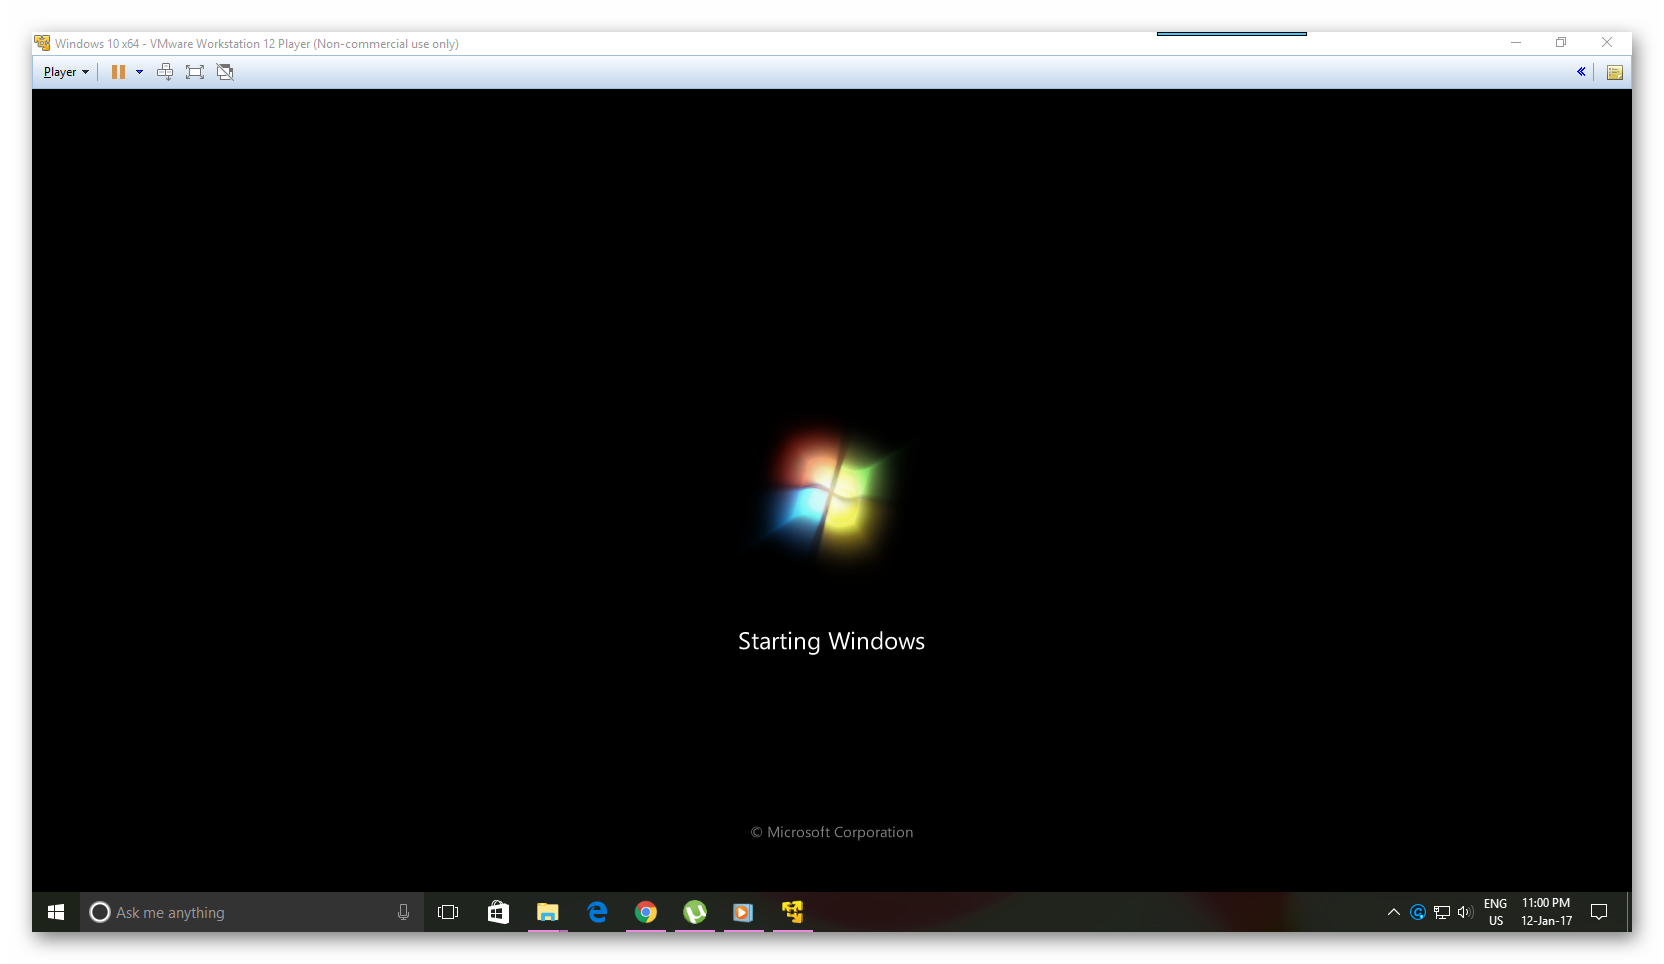
Task: Activate the Cortana microphone
Action: (x=403, y=912)
